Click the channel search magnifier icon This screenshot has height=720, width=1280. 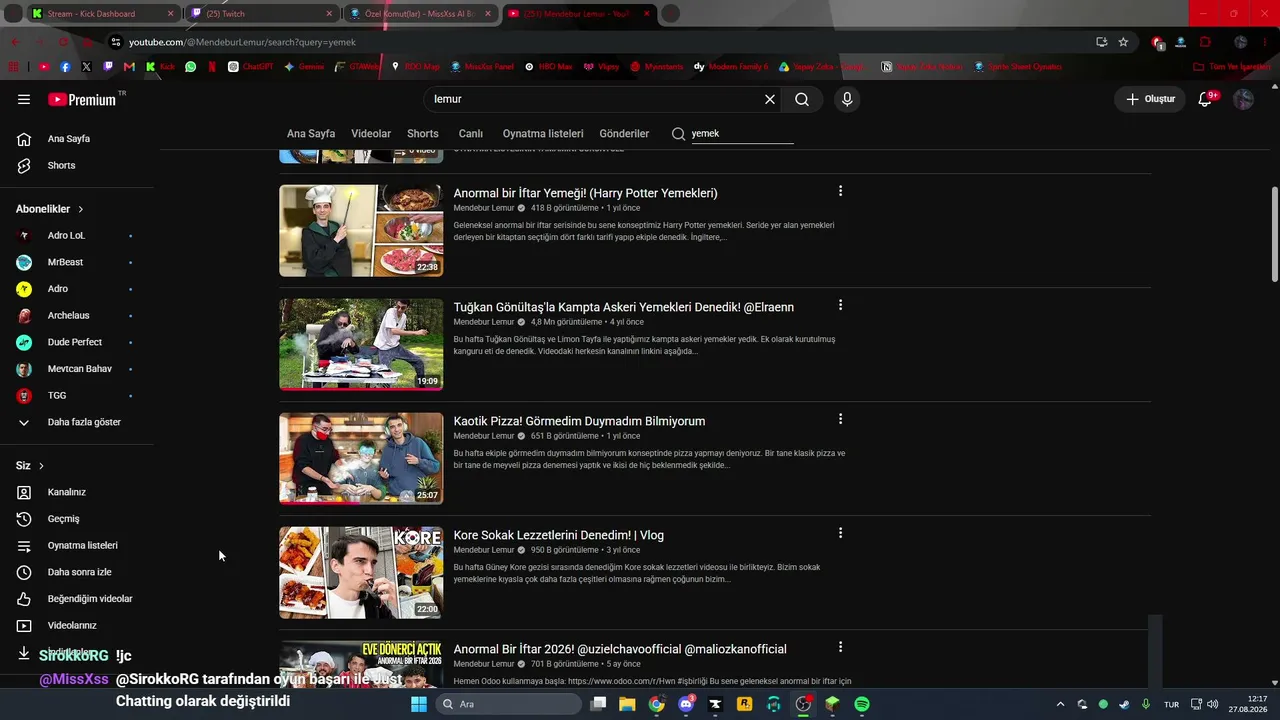[x=678, y=134]
